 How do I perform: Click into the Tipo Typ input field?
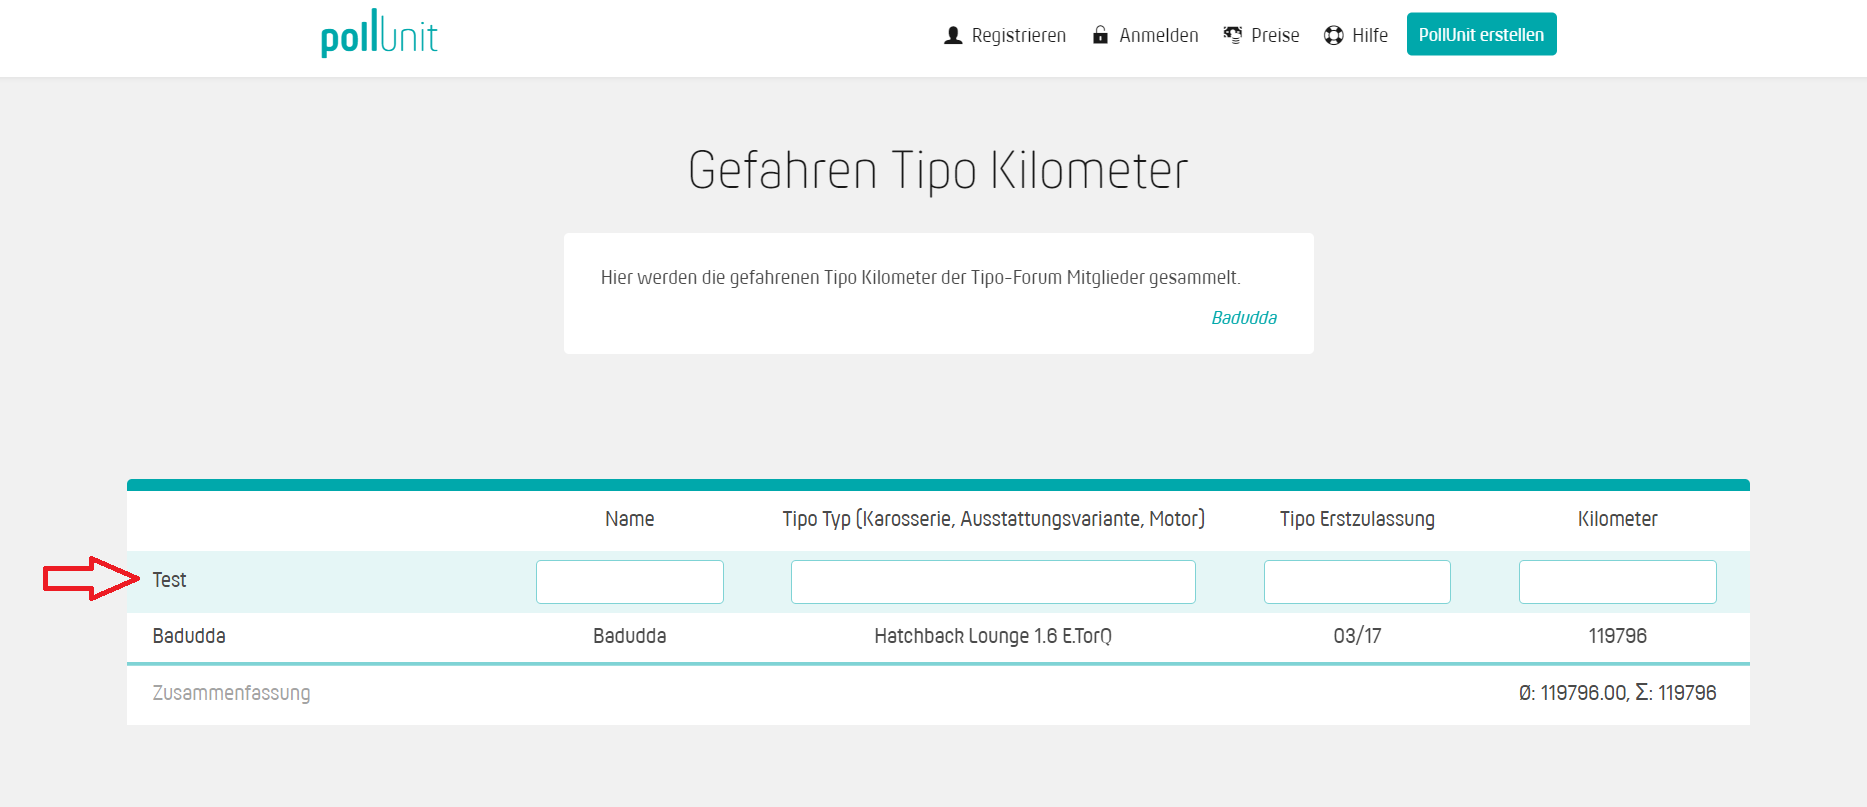993,582
